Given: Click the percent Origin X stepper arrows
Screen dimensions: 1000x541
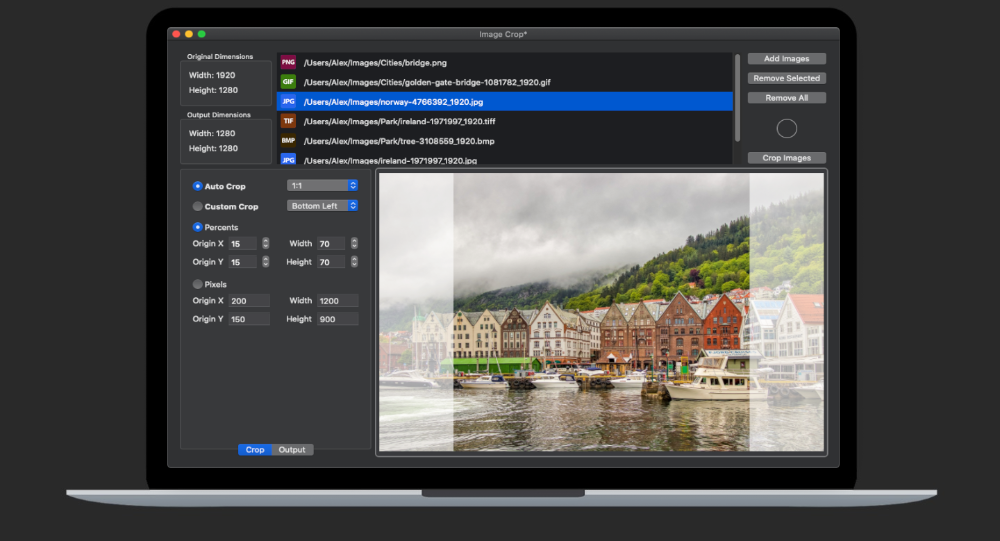Looking at the screenshot, I should pos(266,243).
